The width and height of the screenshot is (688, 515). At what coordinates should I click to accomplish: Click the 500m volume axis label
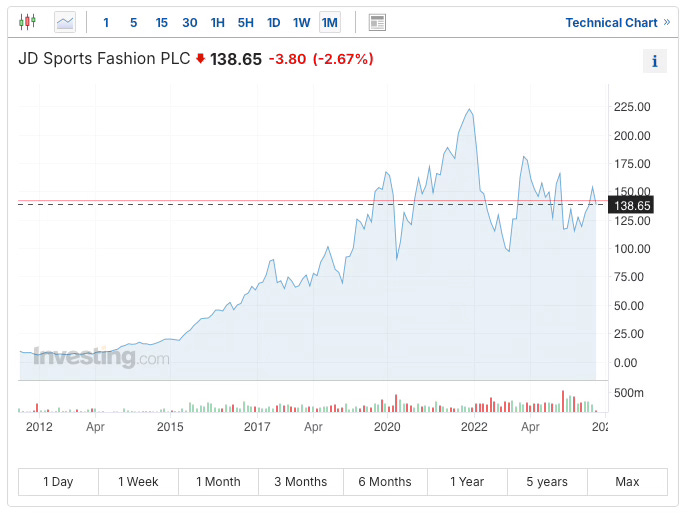(x=629, y=393)
